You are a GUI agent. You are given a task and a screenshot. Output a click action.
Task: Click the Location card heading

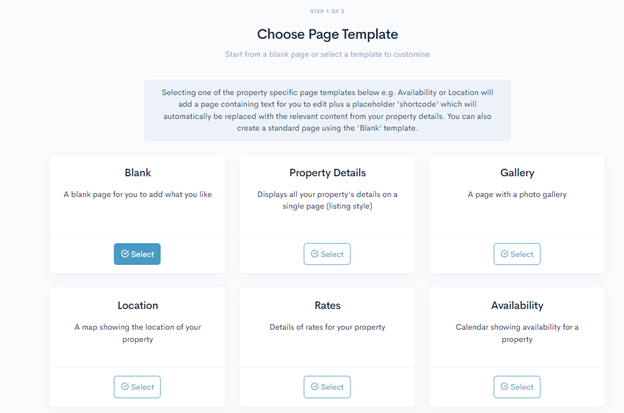(x=137, y=305)
